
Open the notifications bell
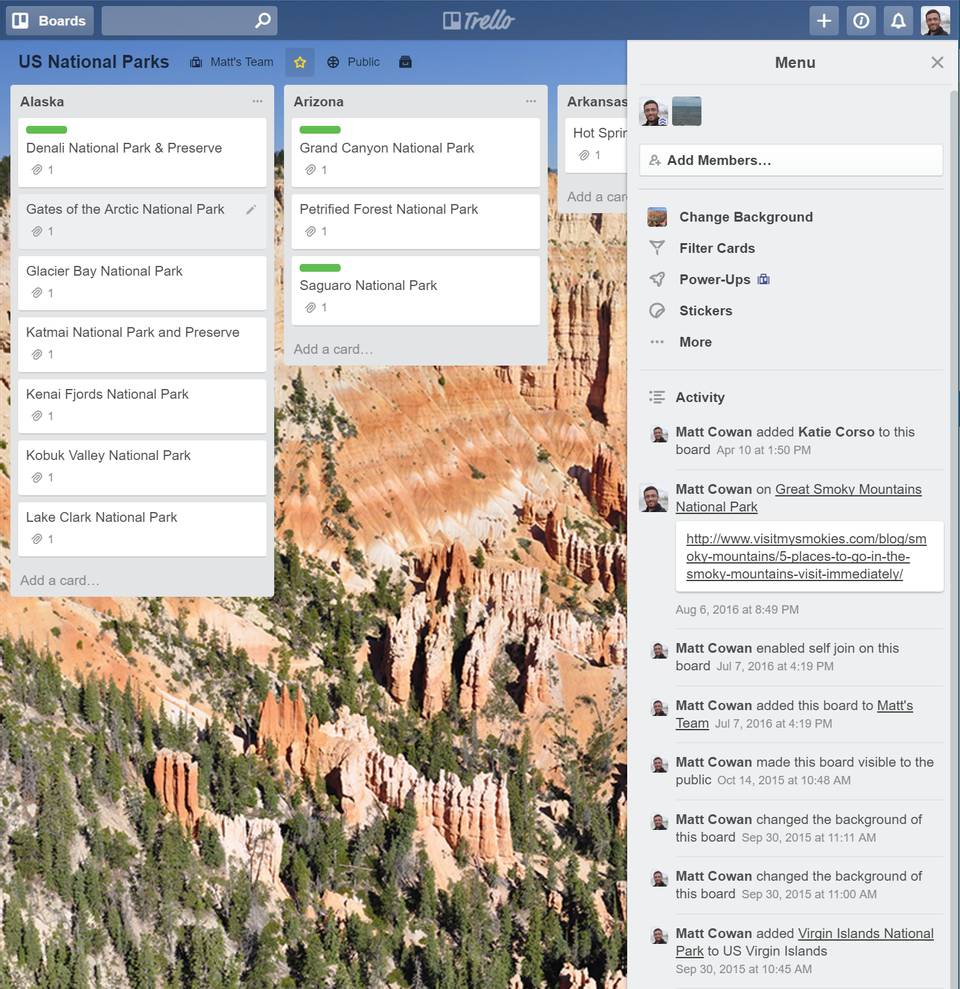point(898,21)
